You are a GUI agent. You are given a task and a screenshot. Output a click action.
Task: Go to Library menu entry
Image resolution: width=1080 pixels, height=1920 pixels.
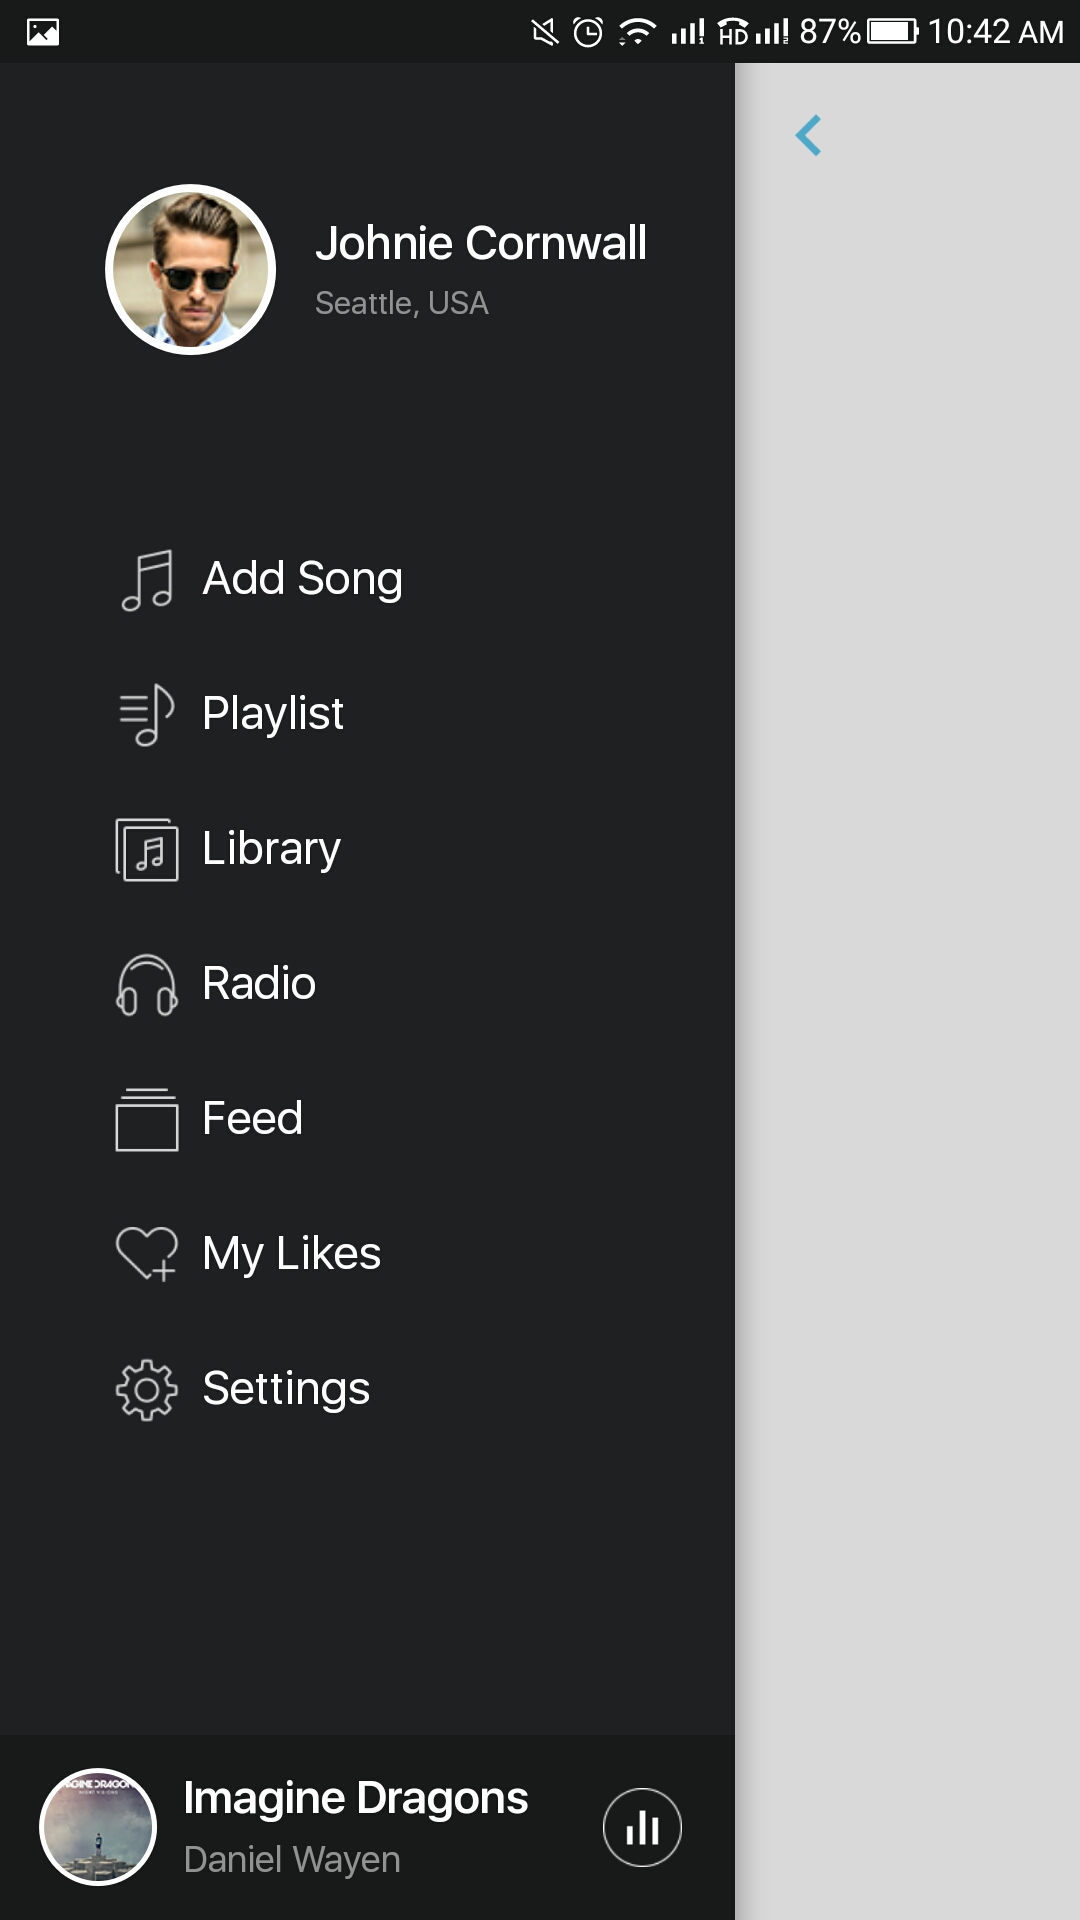pos(271,849)
